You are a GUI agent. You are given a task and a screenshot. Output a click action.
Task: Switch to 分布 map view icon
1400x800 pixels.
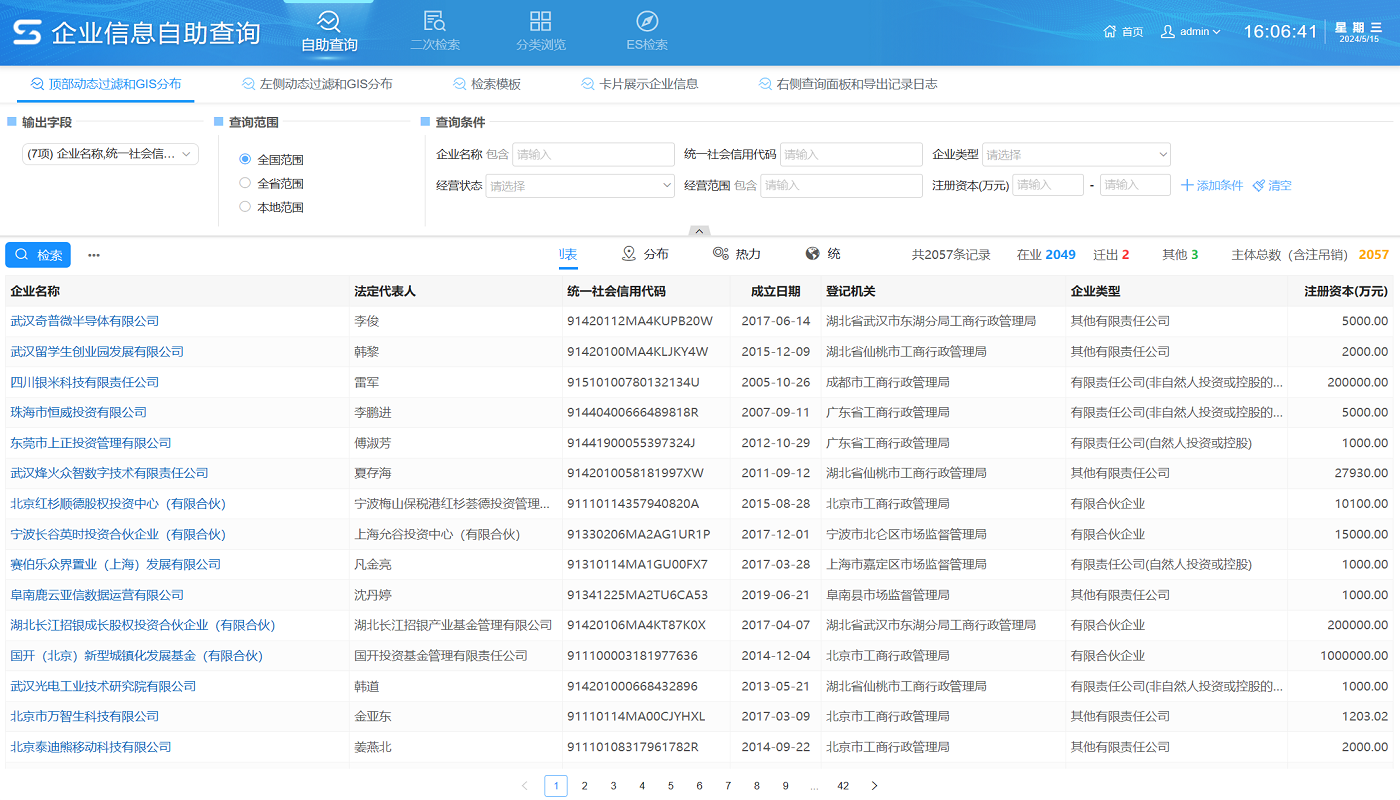(x=629, y=254)
